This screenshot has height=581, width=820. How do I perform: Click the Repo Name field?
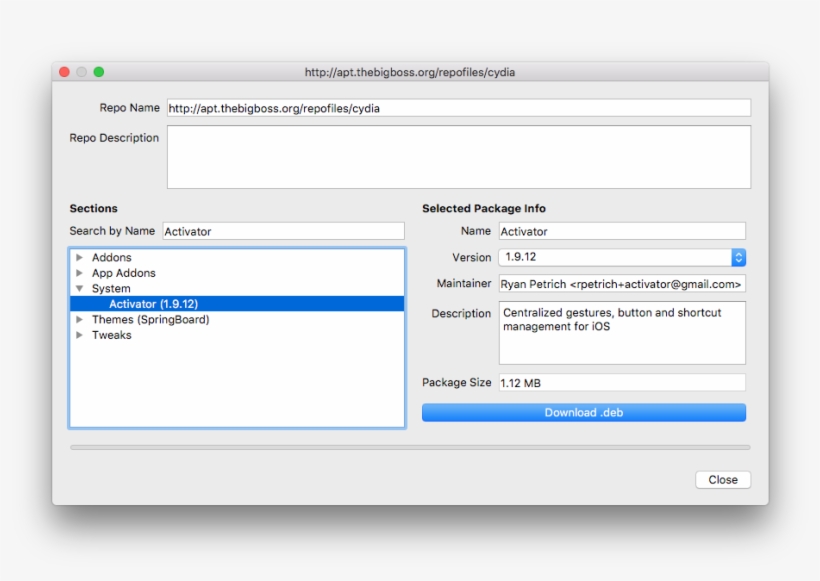pos(459,108)
